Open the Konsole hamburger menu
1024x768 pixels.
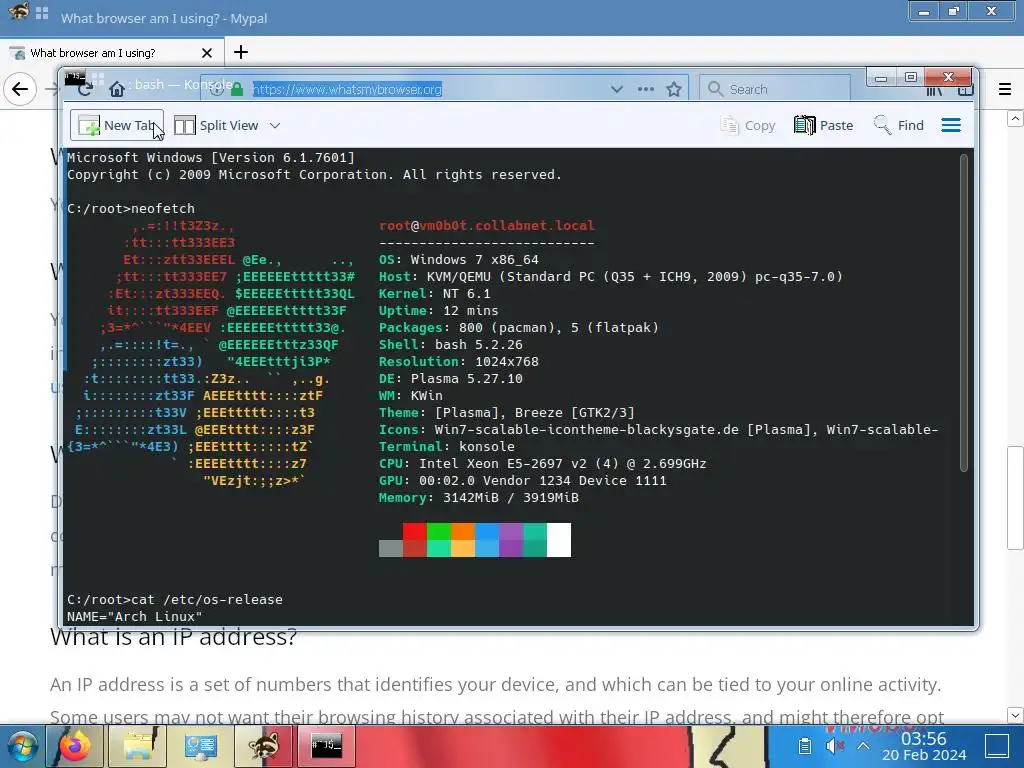point(951,125)
